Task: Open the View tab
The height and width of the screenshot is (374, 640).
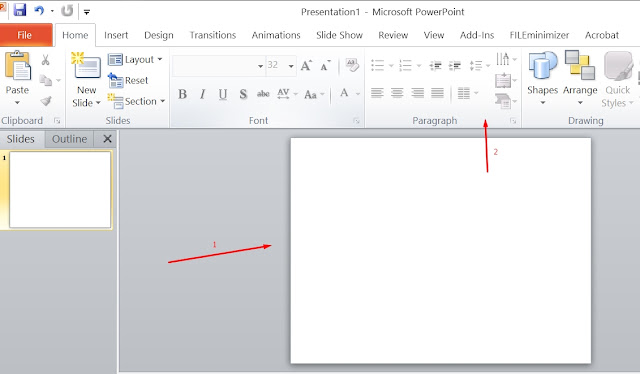Action: (433, 35)
